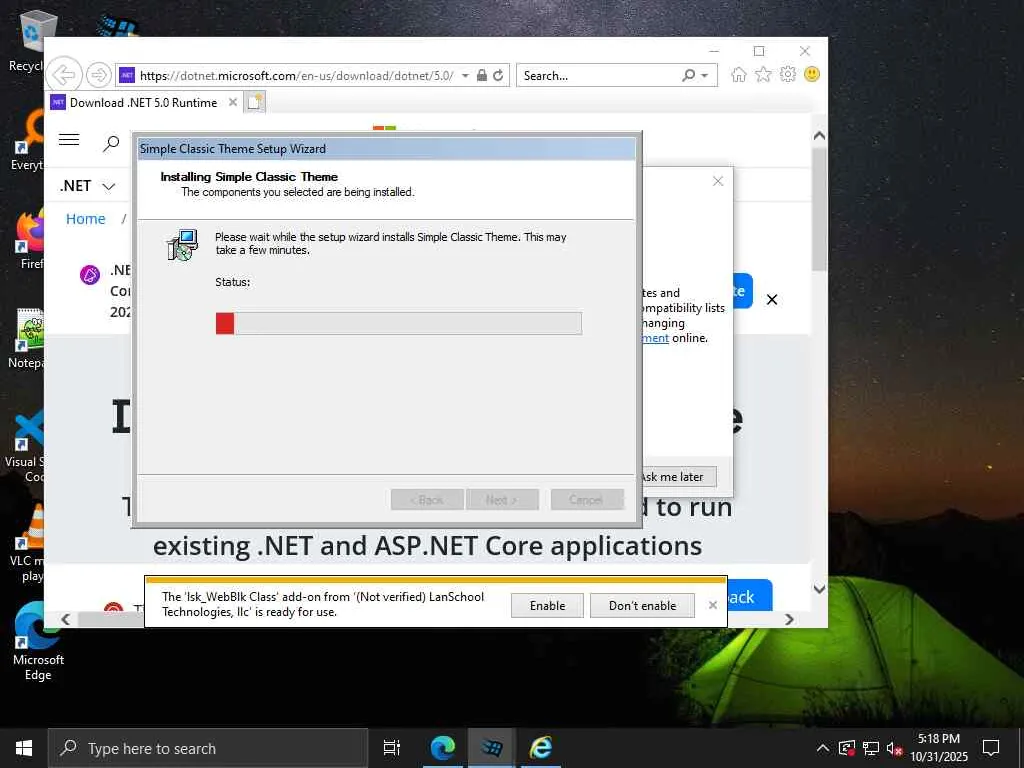This screenshot has width=1024, height=768.
Task: Select the Microsoft Edge desktop shortcut
Action: [x=38, y=642]
